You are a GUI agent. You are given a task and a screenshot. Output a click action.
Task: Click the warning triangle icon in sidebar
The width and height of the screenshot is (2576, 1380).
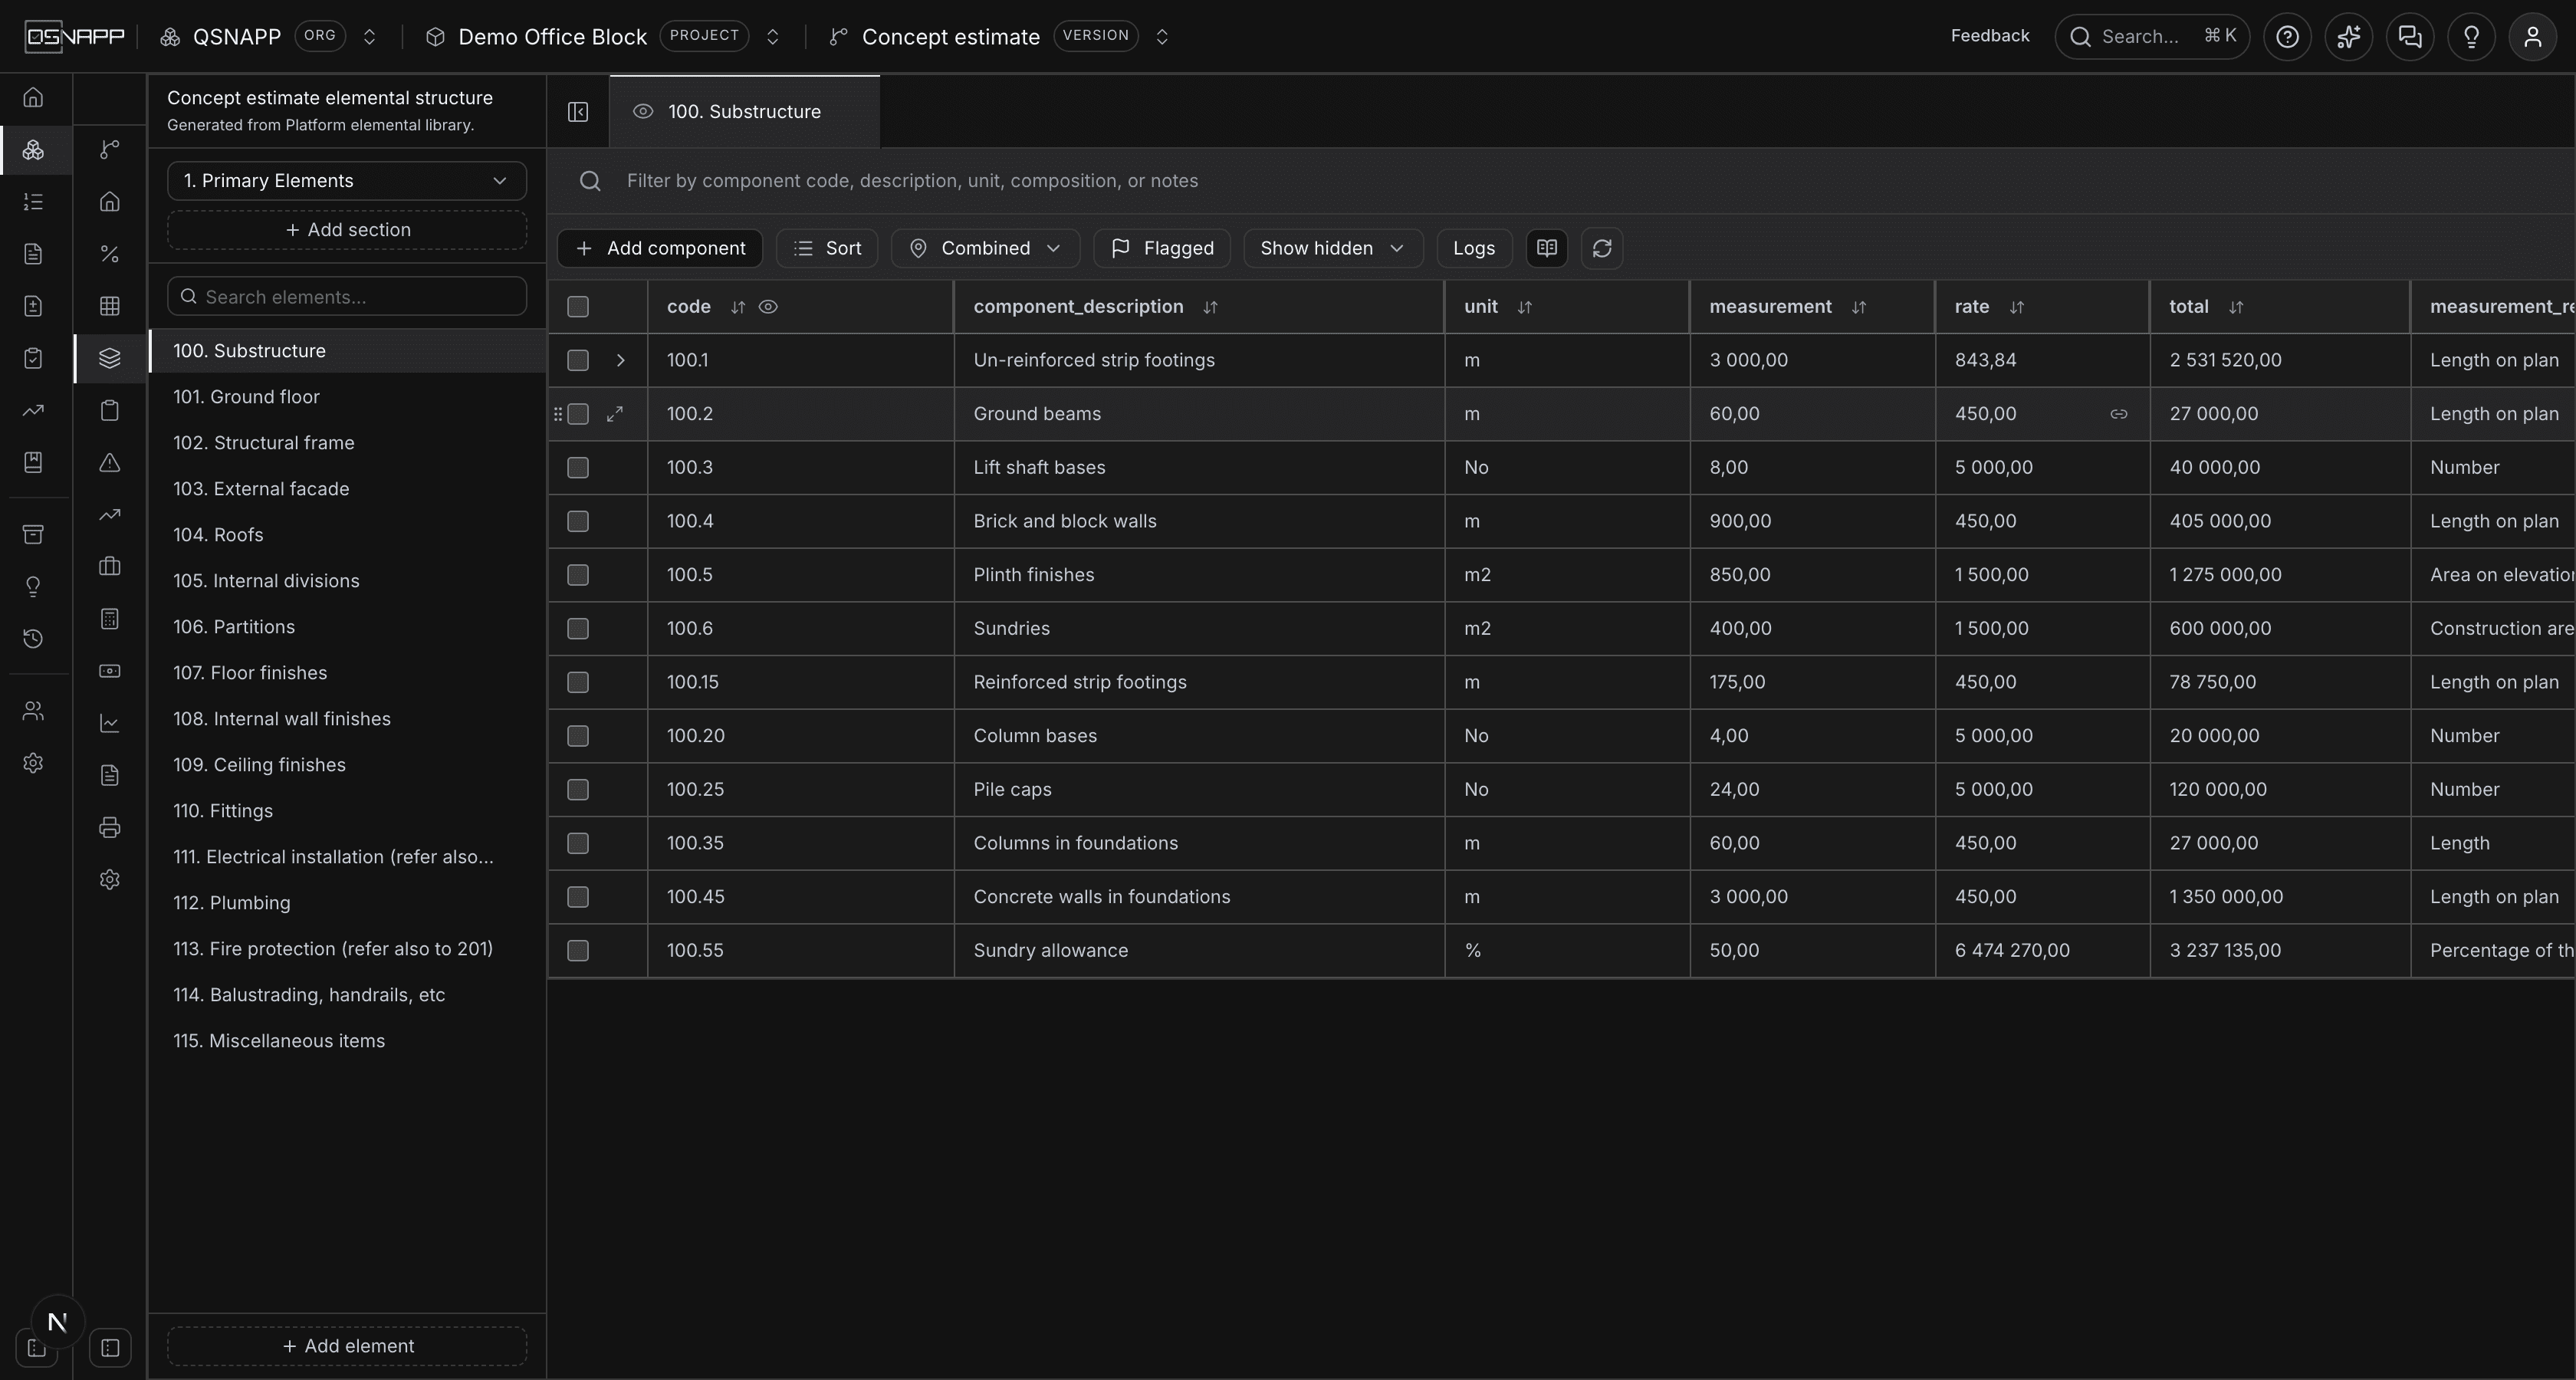pyautogui.click(x=110, y=462)
